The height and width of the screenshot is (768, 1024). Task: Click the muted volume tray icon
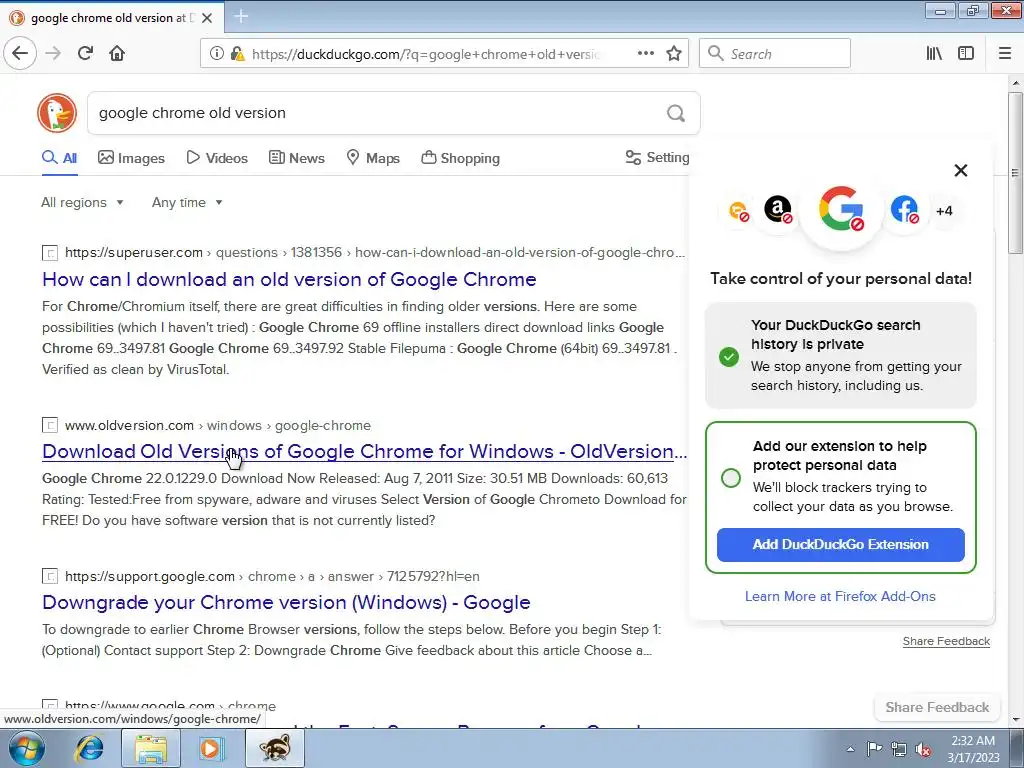923,749
